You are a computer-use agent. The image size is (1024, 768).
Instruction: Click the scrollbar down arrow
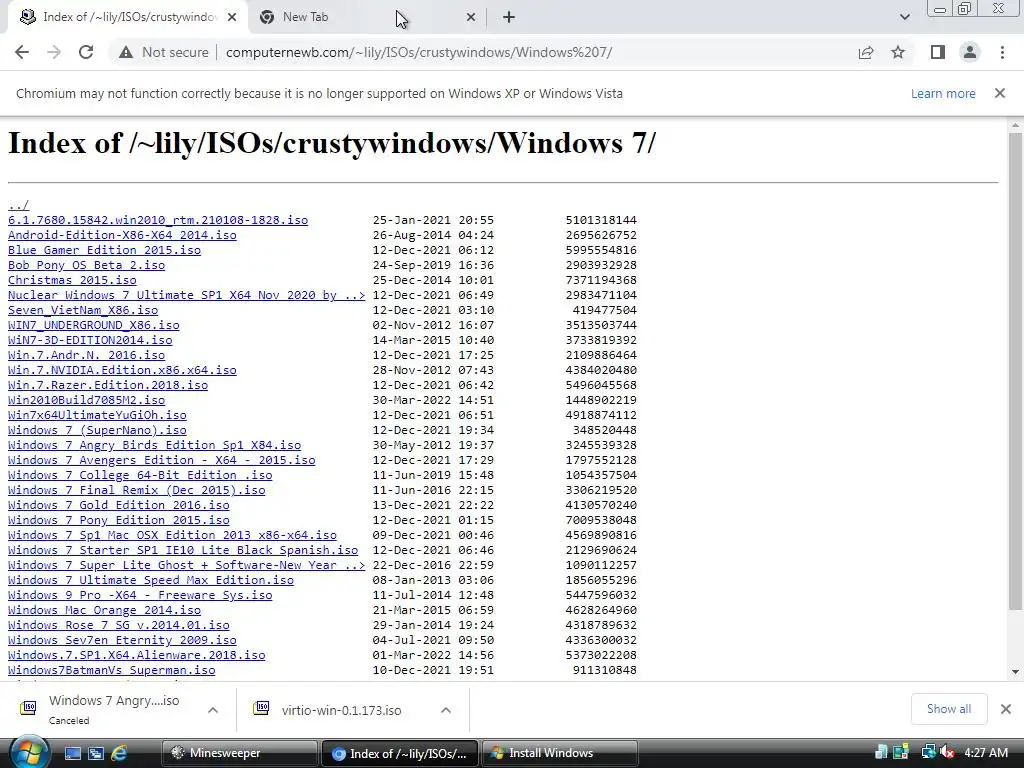1015,672
